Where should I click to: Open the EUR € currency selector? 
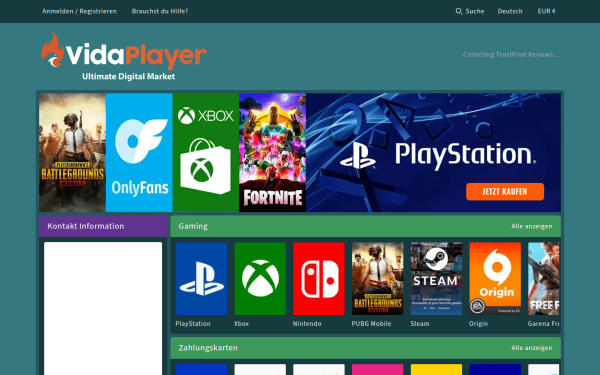point(546,11)
